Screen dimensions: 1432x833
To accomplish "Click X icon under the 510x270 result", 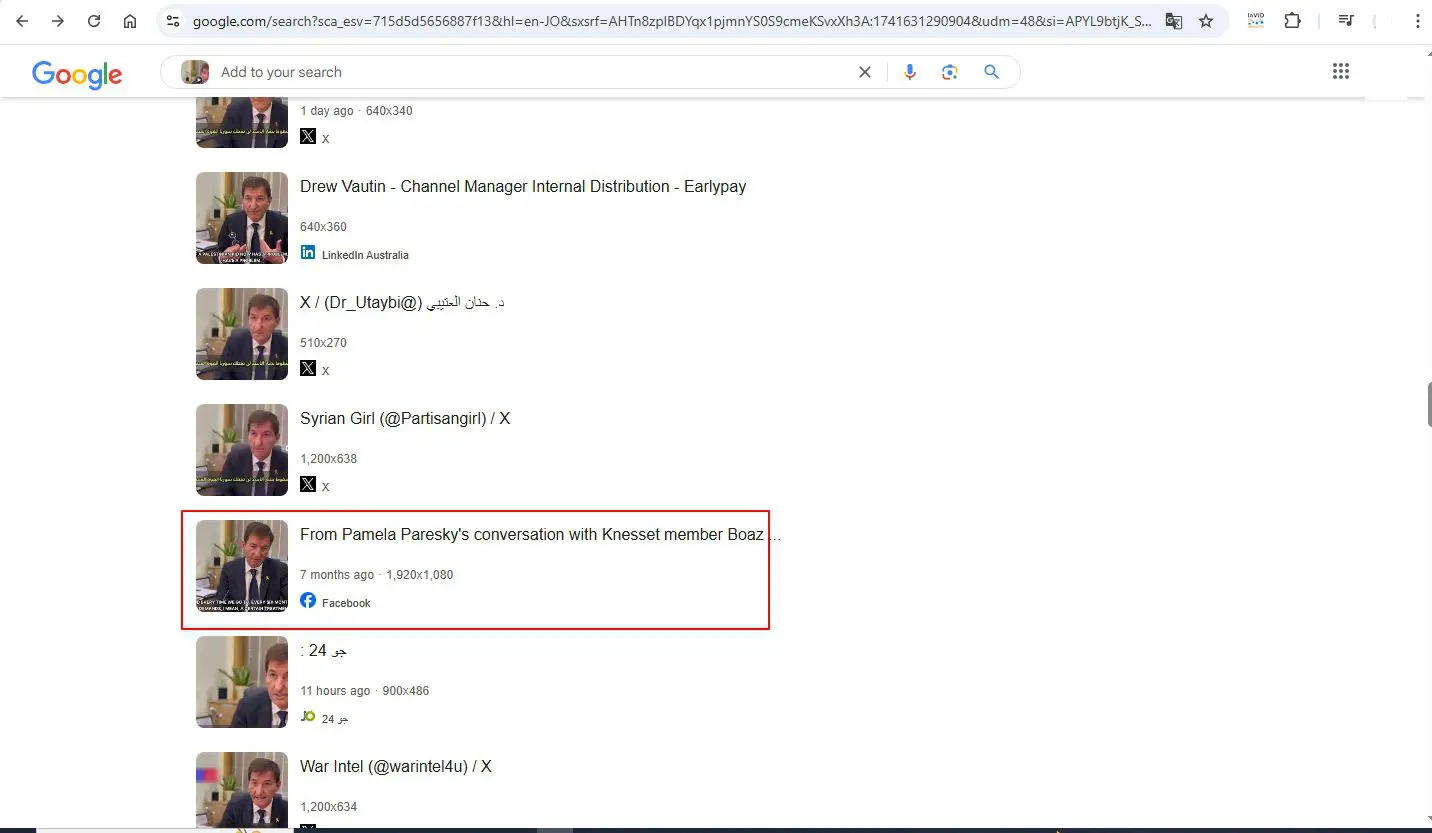I will tap(308, 368).
